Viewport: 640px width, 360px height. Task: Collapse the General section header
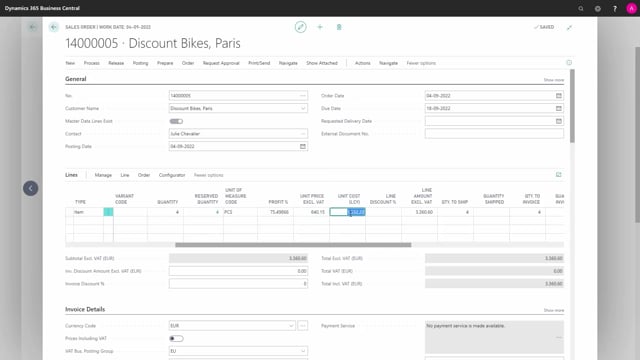pos(76,79)
